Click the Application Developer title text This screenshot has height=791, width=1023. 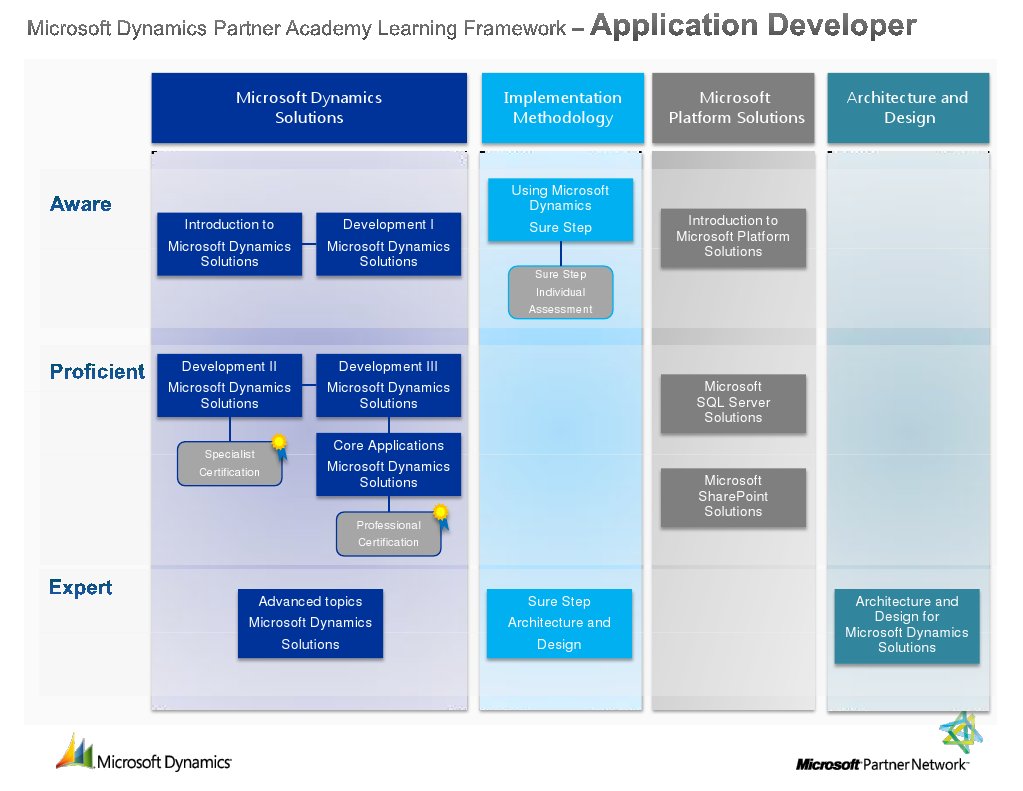click(754, 26)
